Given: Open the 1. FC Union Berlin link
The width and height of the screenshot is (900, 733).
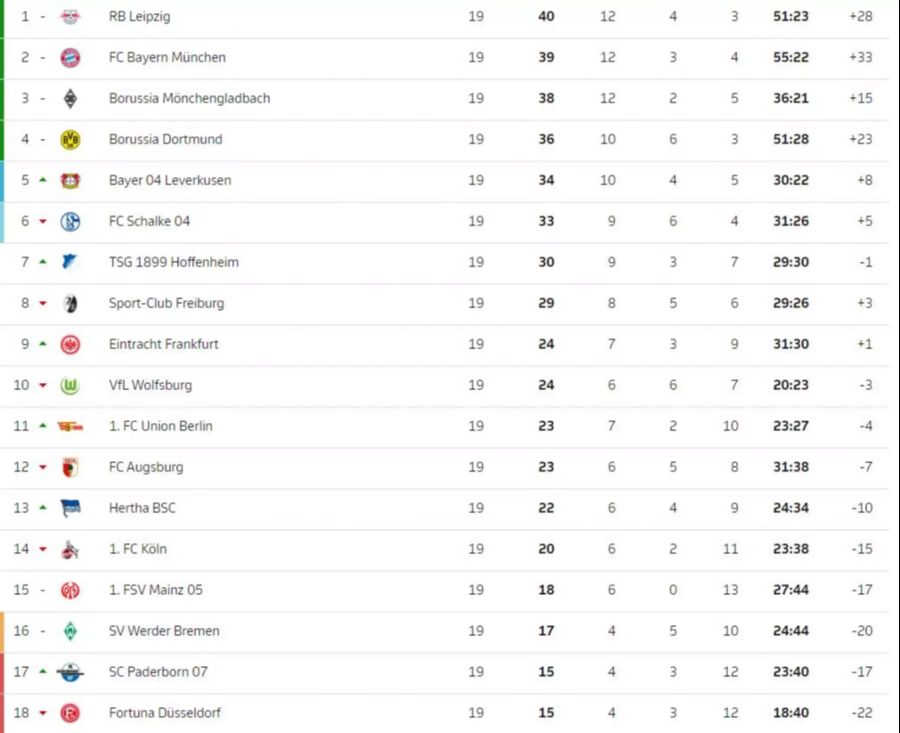Looking at the screenshot, I should pyautogui.click(x=161, y=426).
